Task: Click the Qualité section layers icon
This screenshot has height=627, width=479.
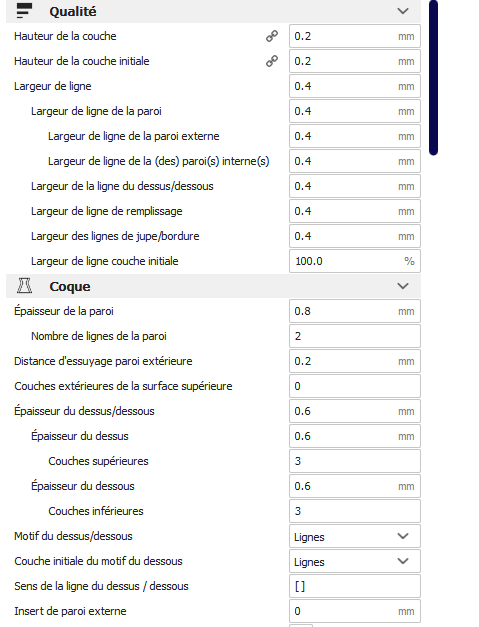Action: click(24, 11)
